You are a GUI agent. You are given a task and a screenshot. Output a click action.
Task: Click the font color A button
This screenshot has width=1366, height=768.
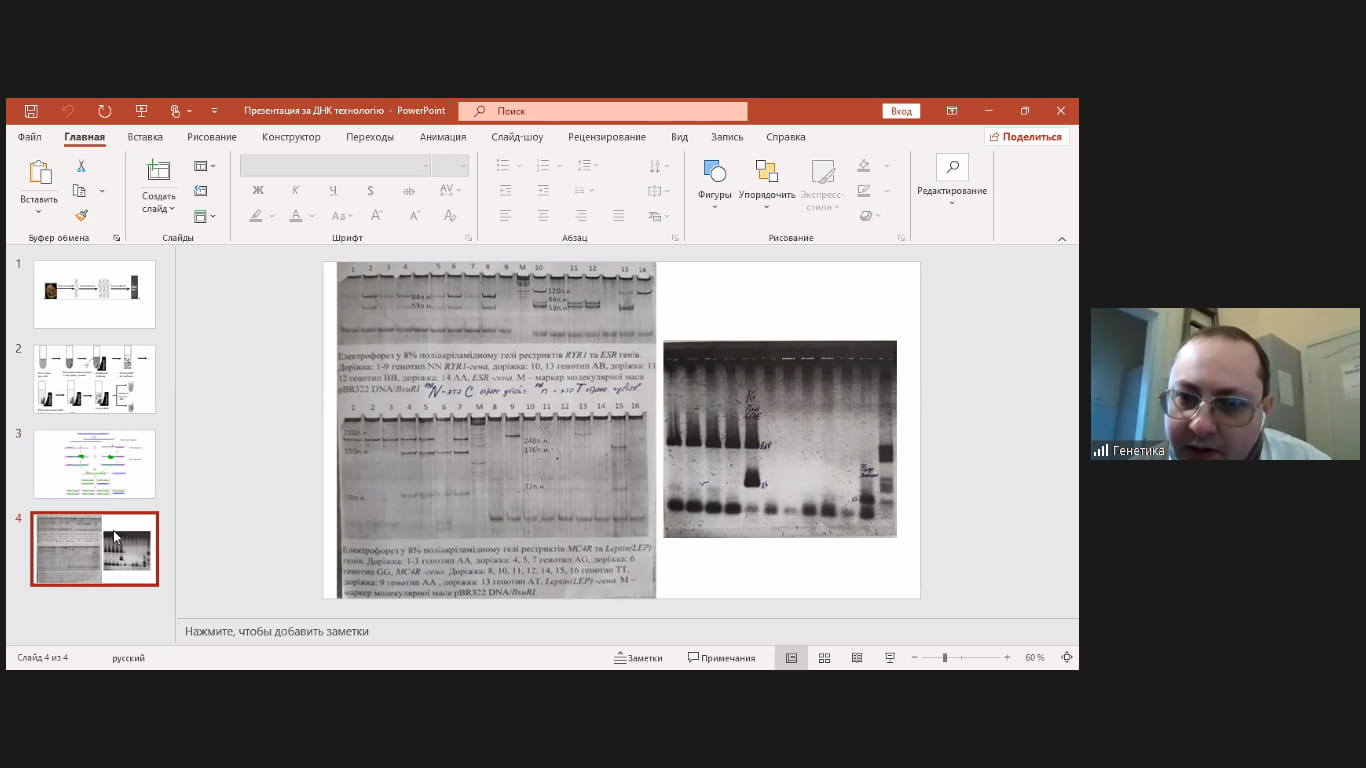(x=295, y=215)
